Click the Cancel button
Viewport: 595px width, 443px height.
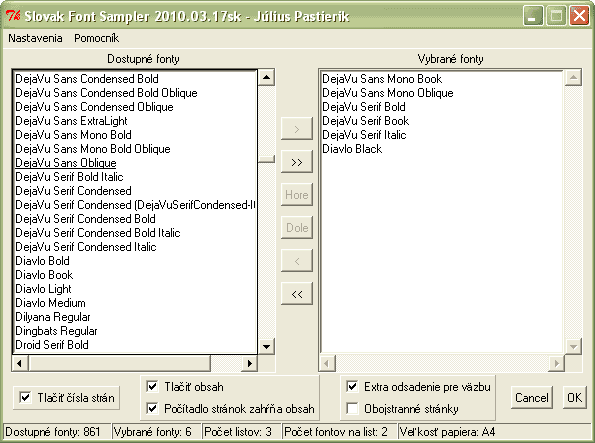(532, 397)
